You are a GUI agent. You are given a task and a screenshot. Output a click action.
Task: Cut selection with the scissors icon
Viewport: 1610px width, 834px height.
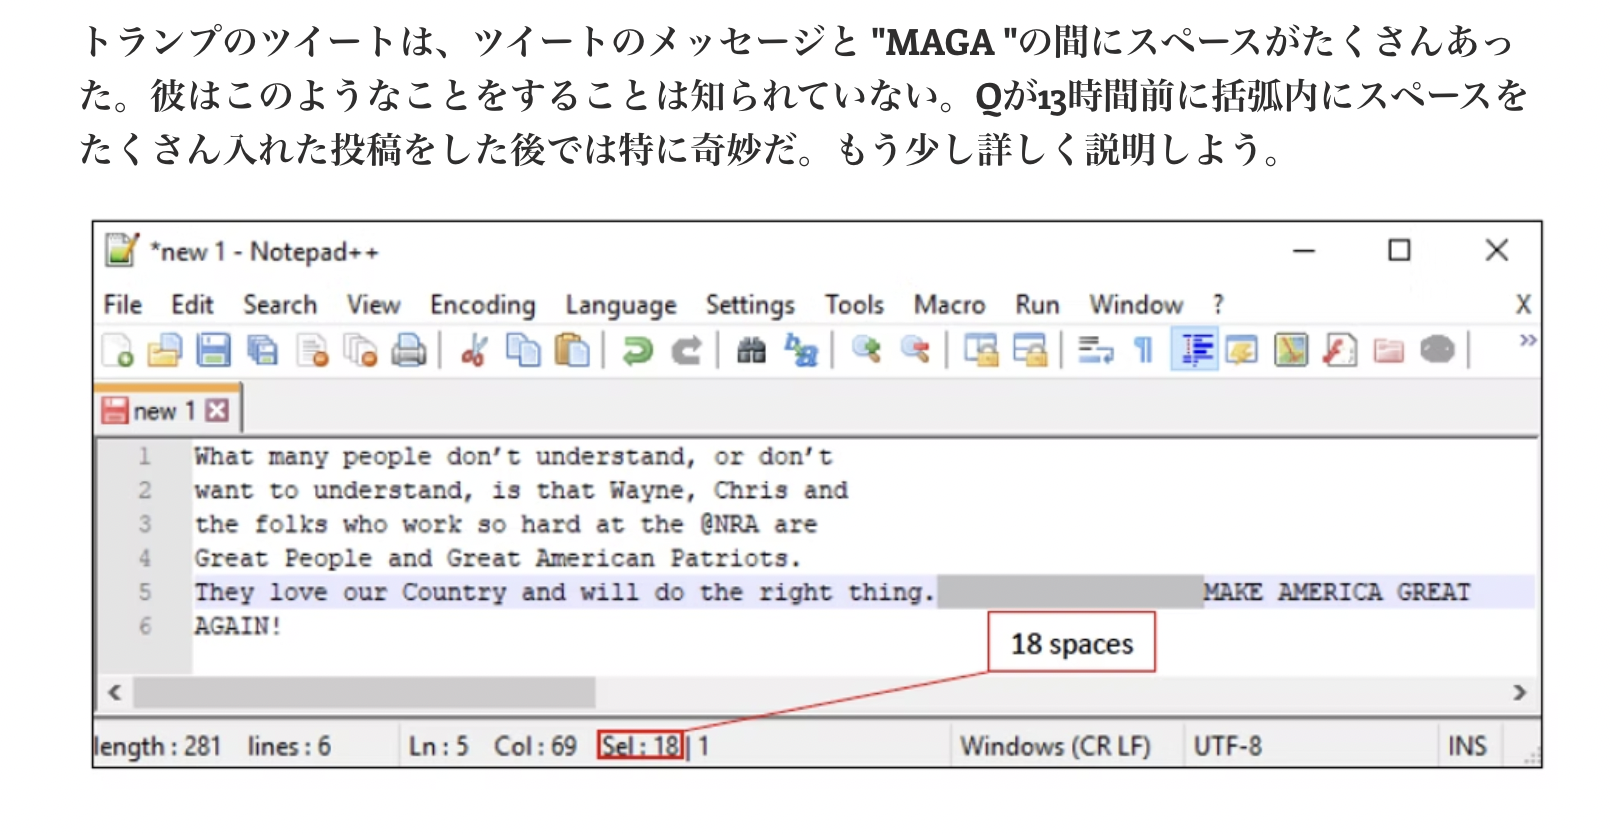473,350
